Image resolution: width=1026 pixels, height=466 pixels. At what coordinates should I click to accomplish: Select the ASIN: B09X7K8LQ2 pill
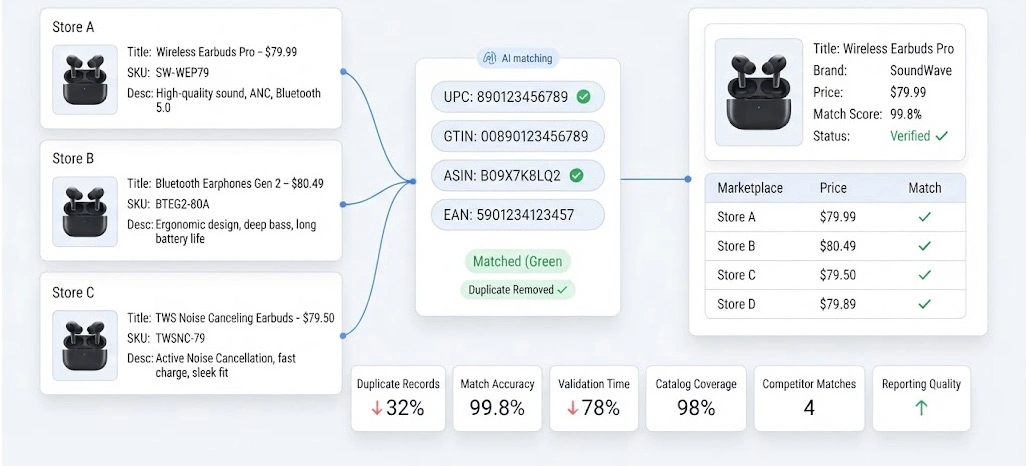[517, 175]
